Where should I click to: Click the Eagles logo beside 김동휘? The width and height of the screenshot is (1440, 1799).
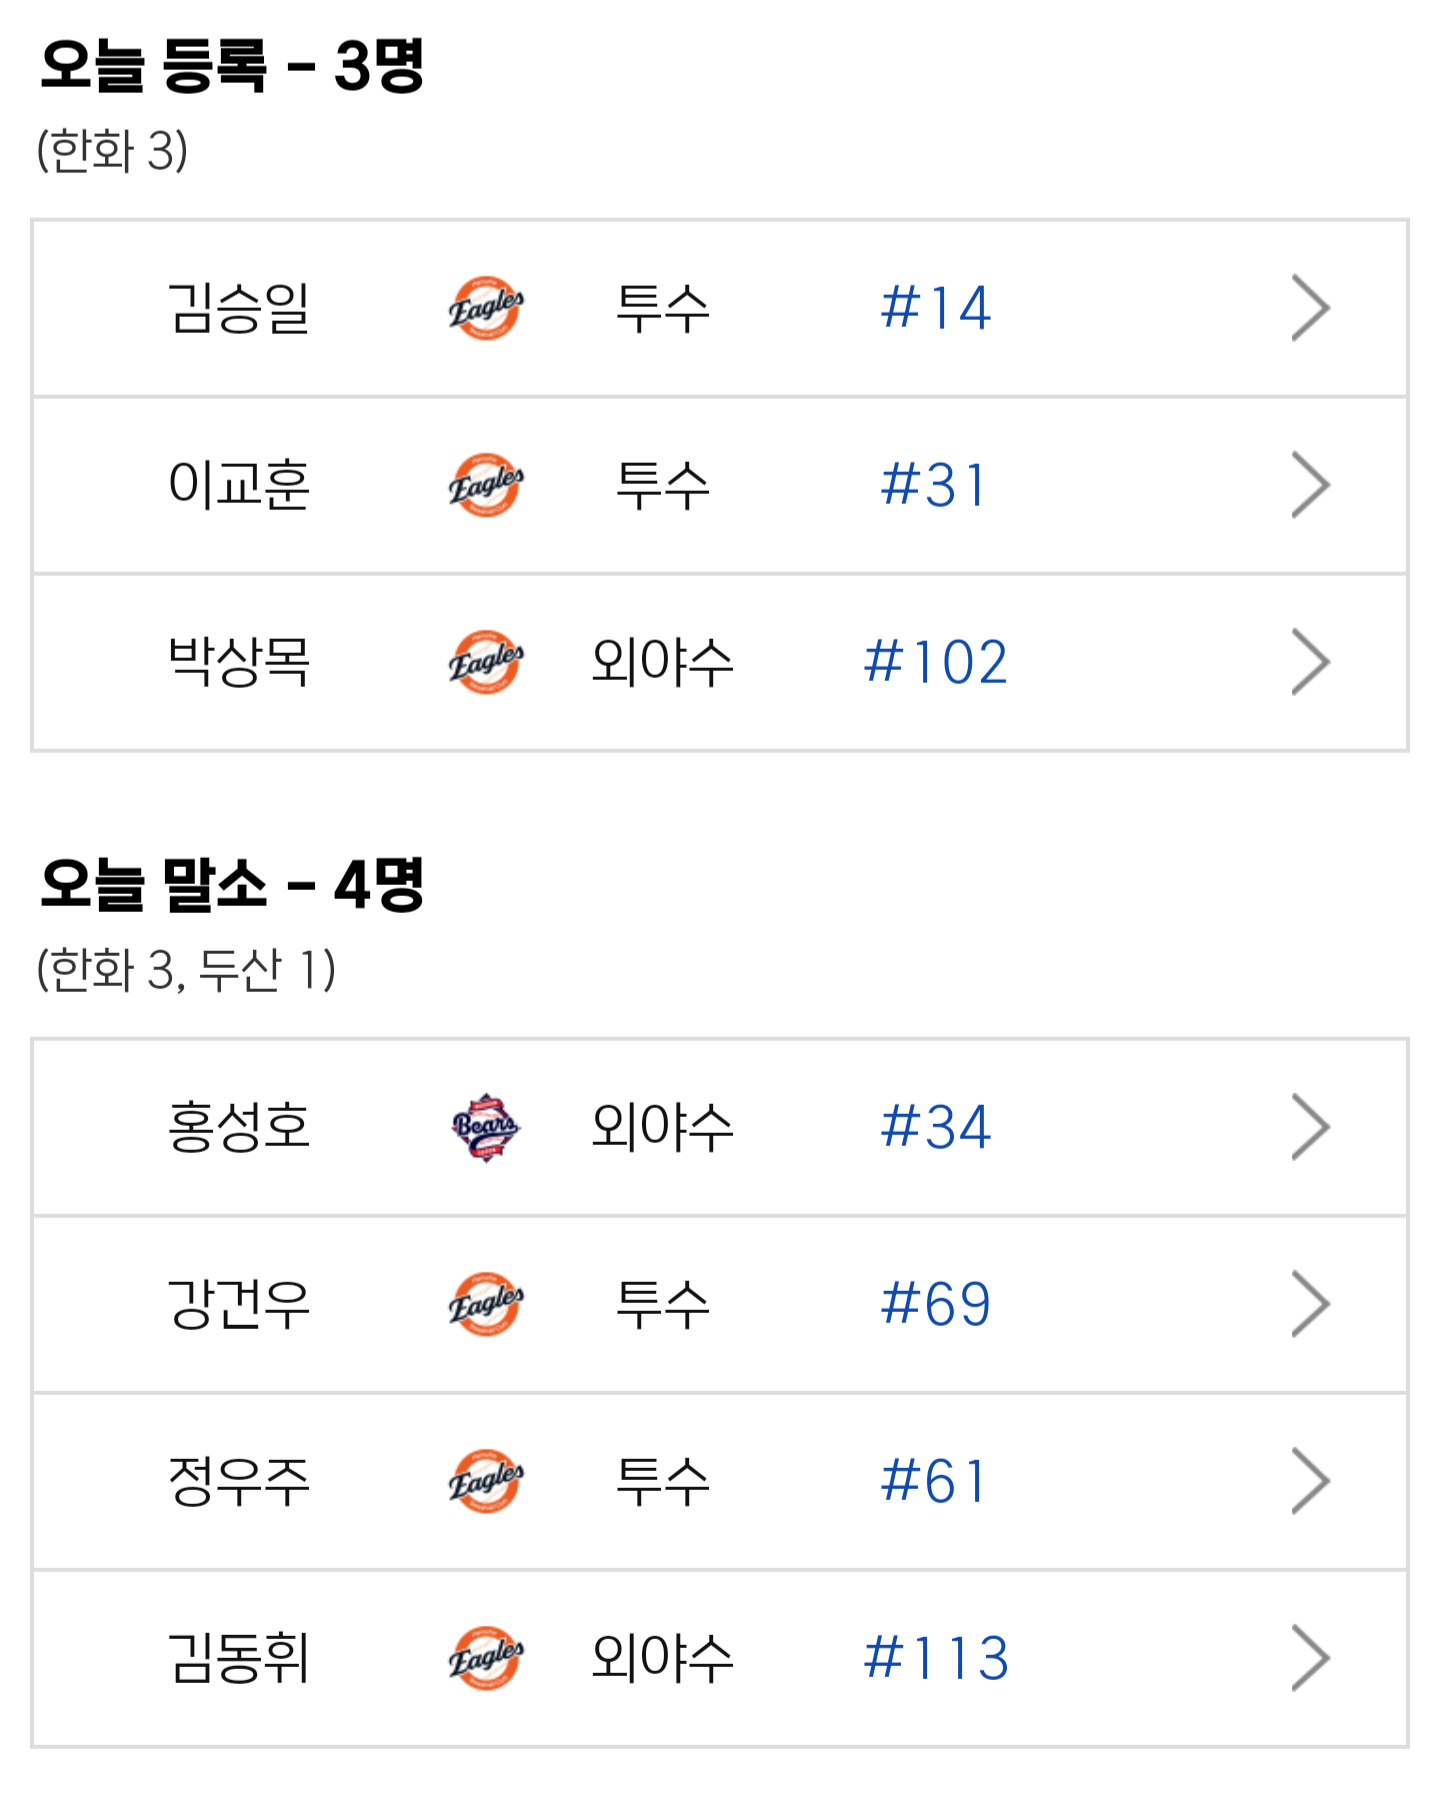point(486,1658)
